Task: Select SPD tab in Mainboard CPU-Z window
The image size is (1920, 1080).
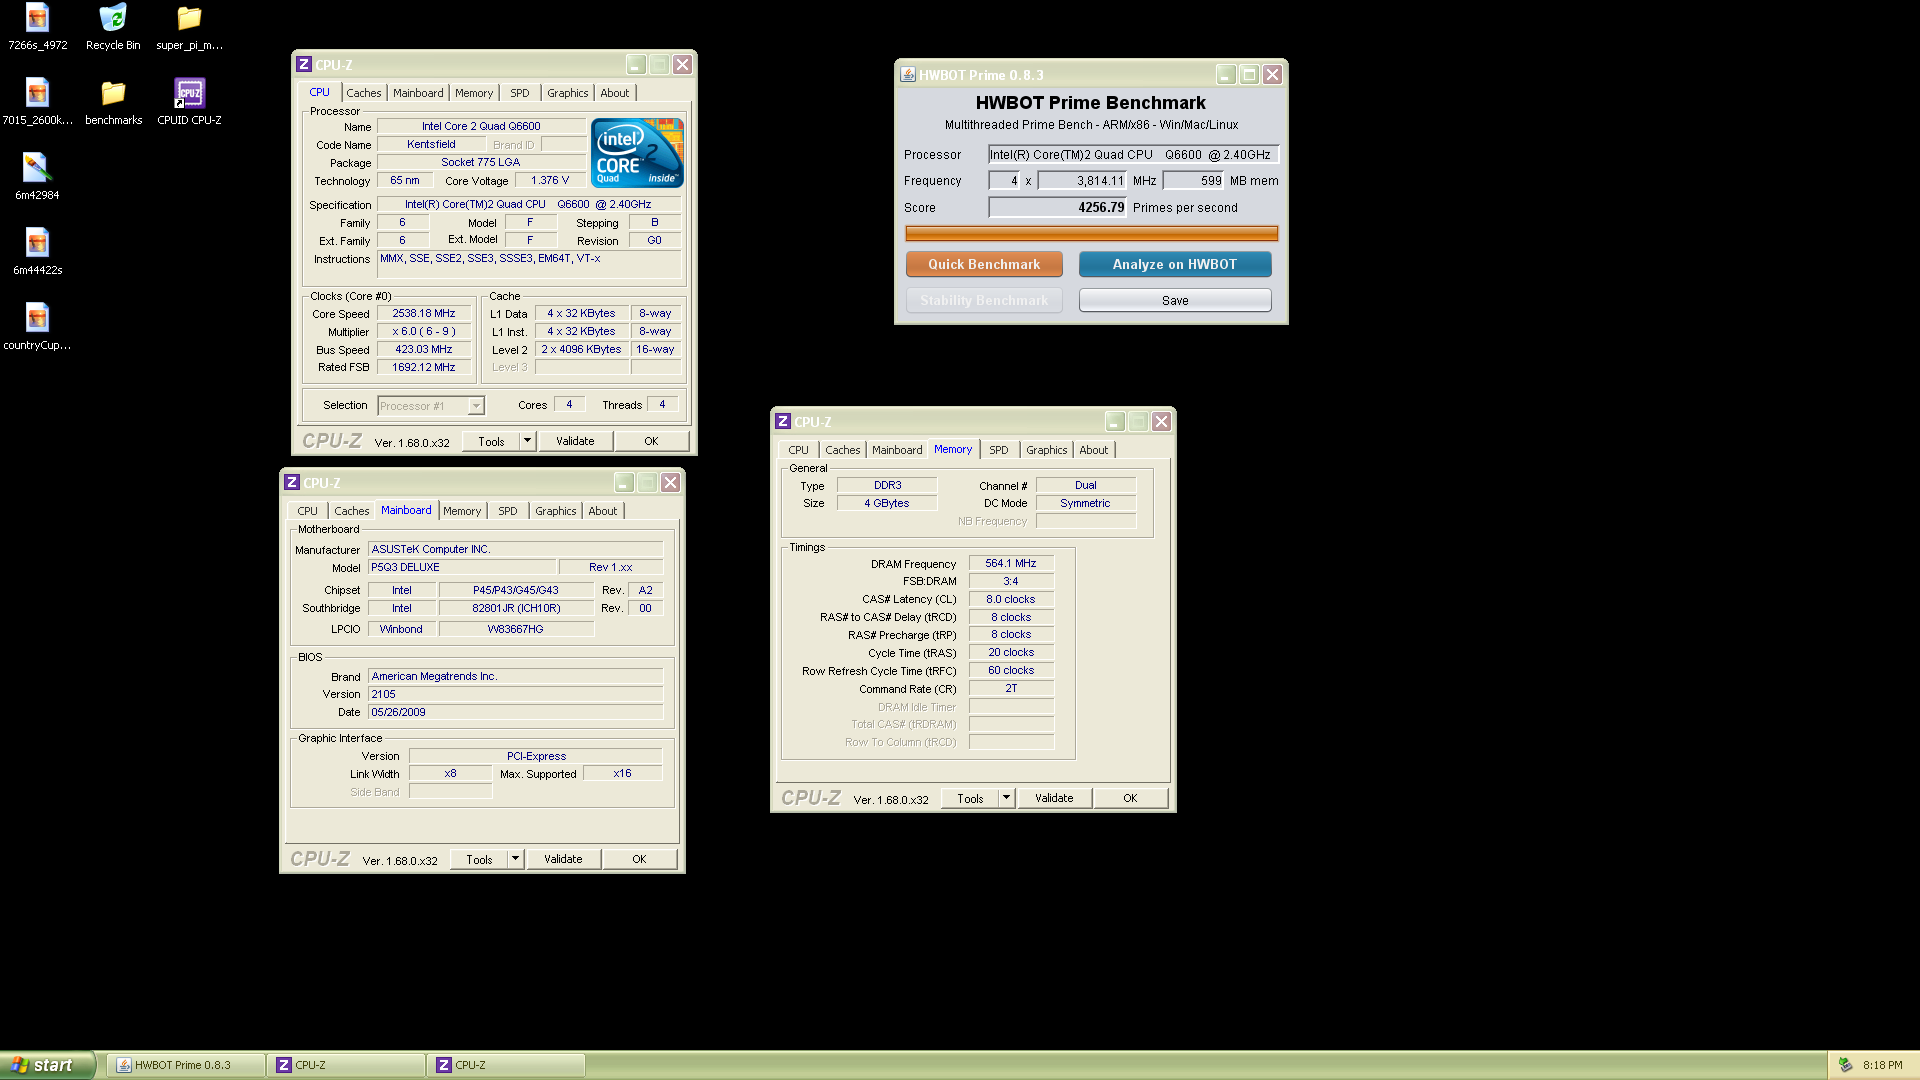Action: click(508, 511)
